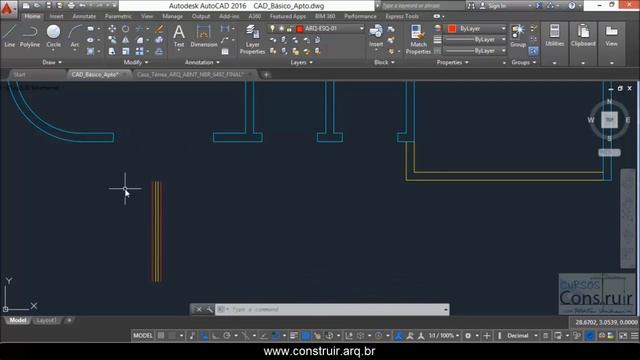The image size is (640, 360).
Task: Click the Group tool icon
Action: [518, 36]
